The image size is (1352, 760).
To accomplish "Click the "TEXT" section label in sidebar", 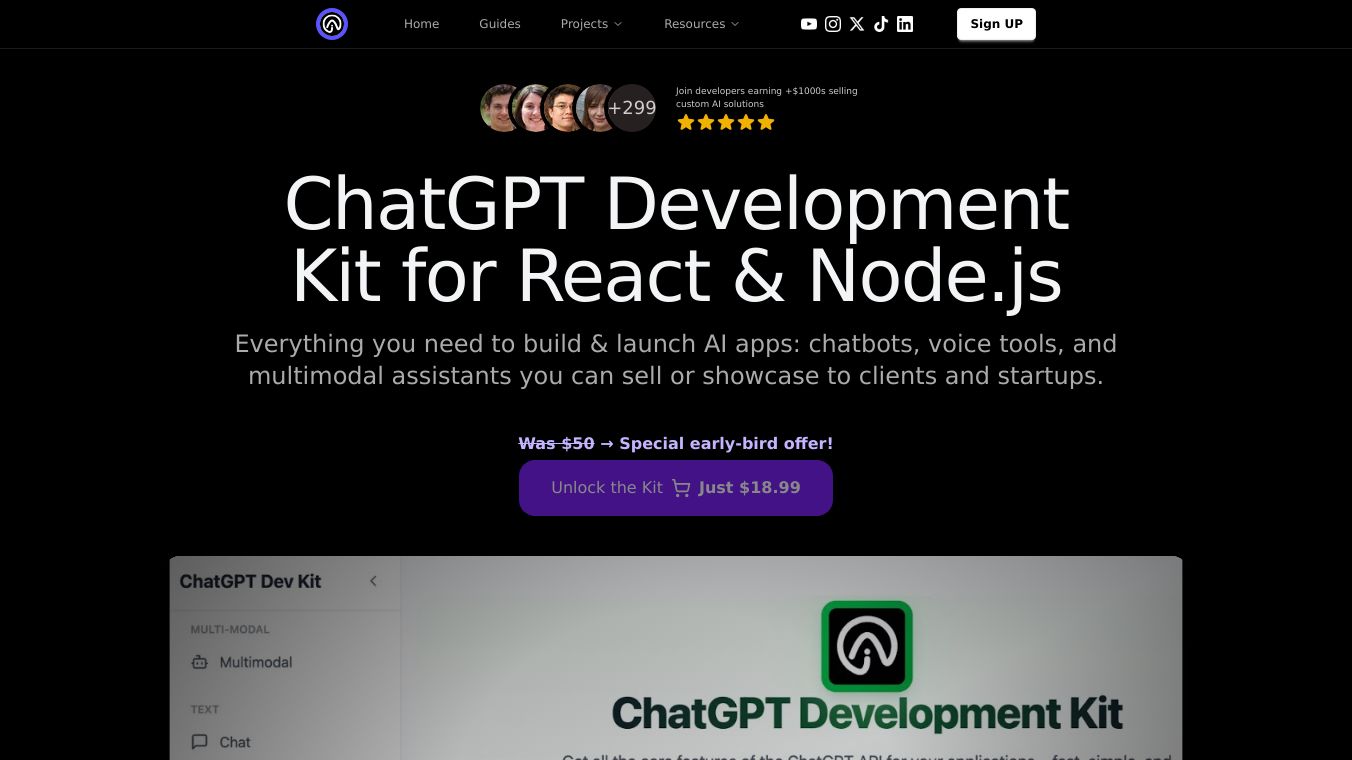I will coord(205,709).
